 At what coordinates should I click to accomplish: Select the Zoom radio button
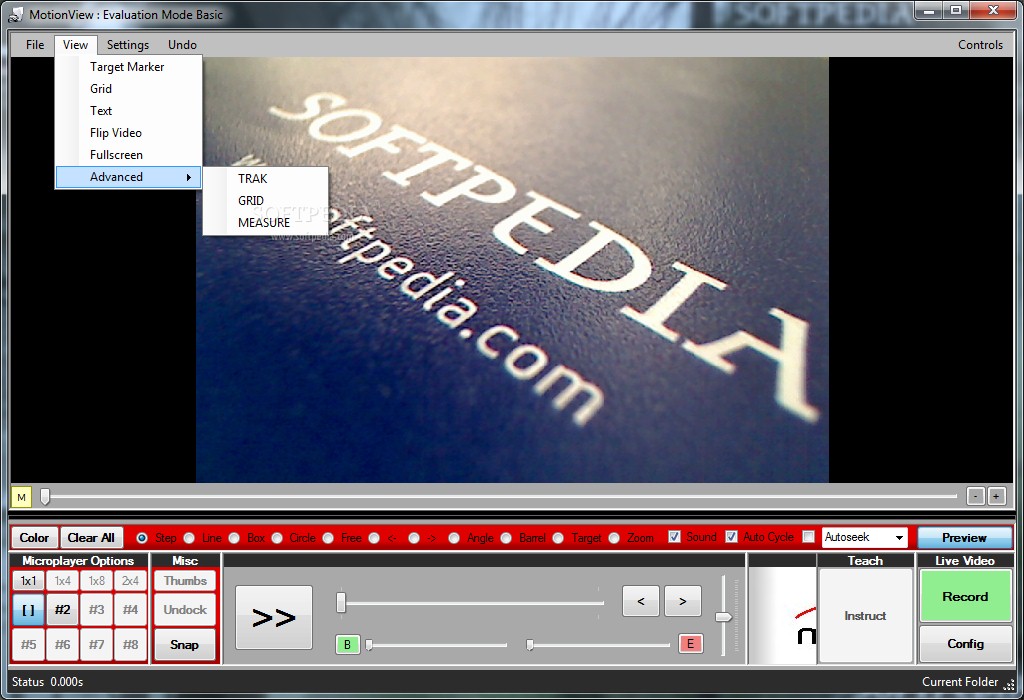(614, 538)
